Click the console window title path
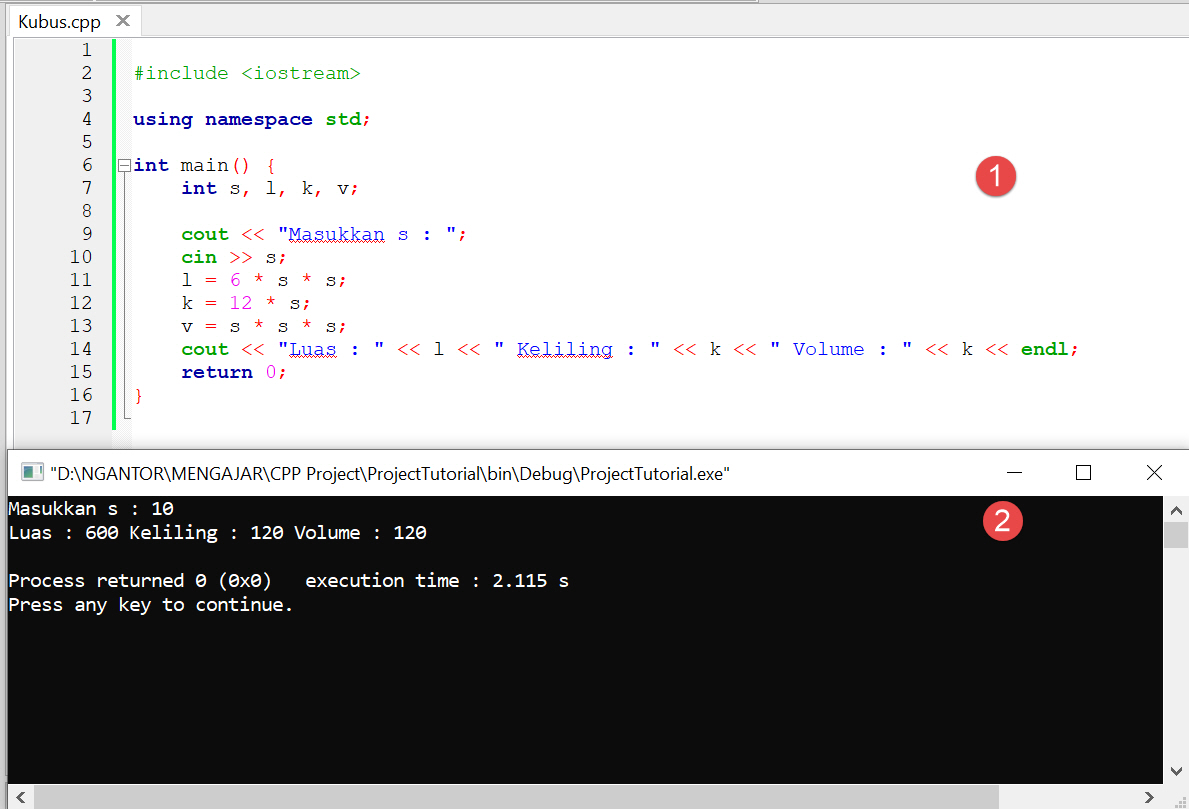Image resolution: width=1189 pixels, height=809 pixels. point(390,474)
